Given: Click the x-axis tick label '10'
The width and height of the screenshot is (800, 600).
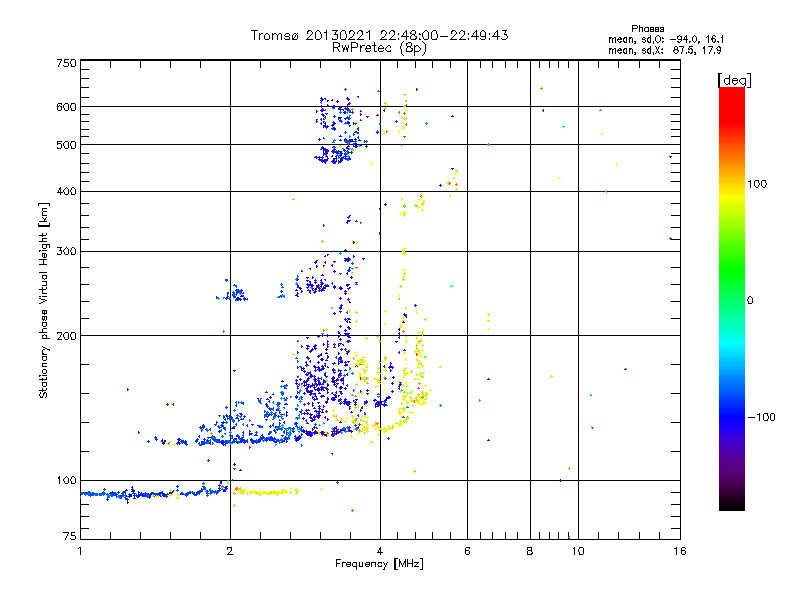Looking at the screenshot, I should click(578, 551).
